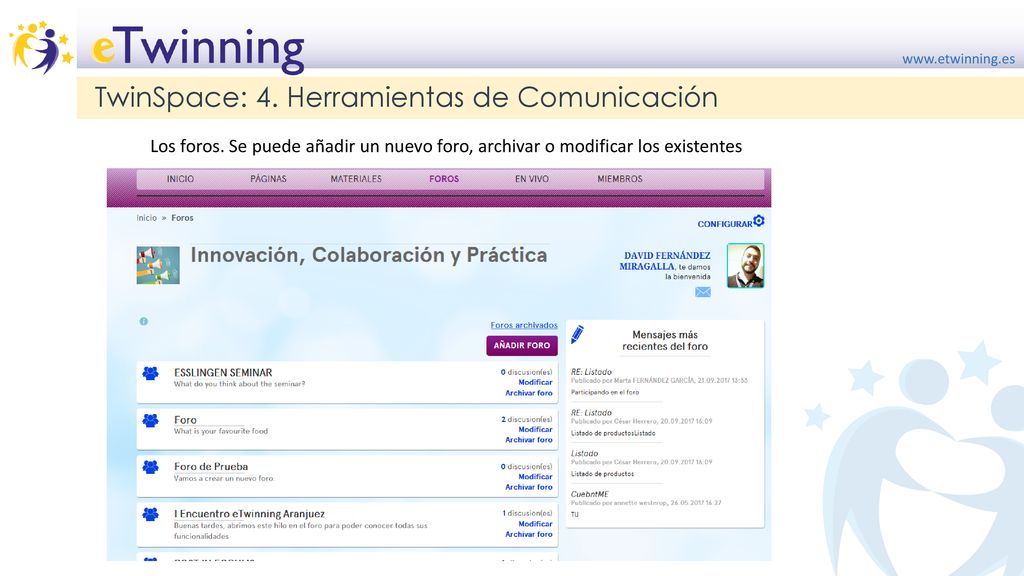Click Archivar foro for ESSLINGEN SEMINAR

[529, 393]
